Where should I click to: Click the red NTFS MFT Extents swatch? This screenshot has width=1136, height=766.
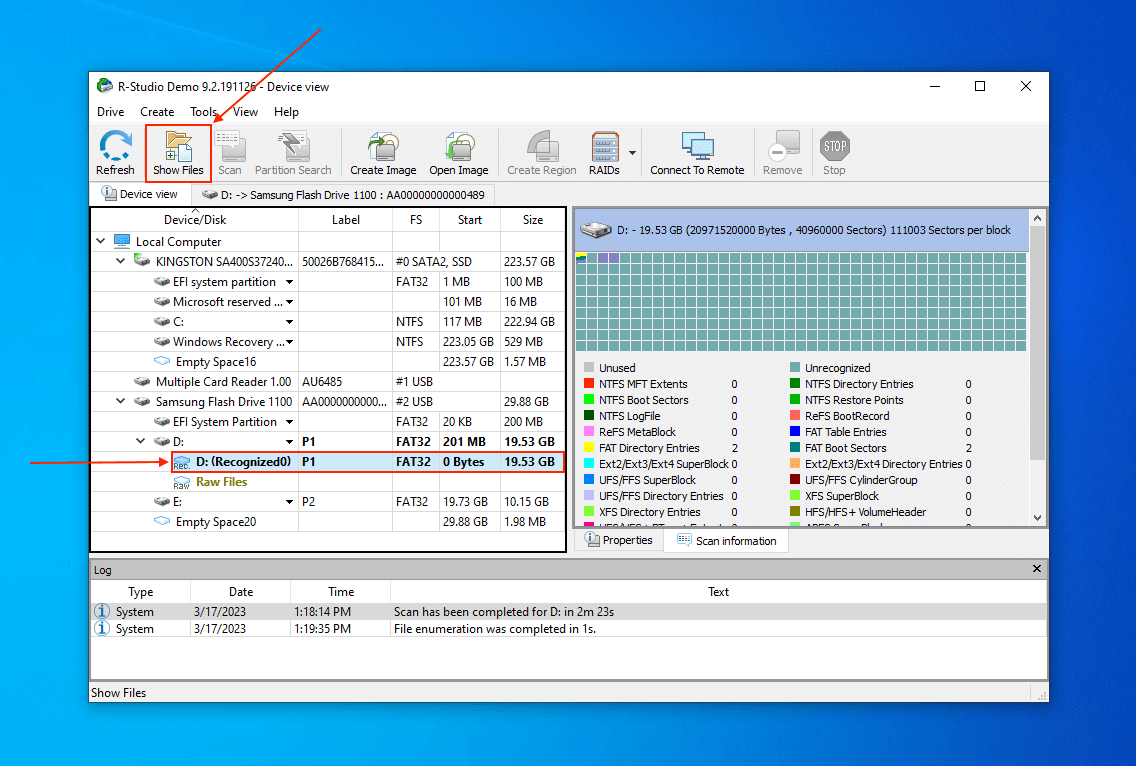(x=589, y=384)
